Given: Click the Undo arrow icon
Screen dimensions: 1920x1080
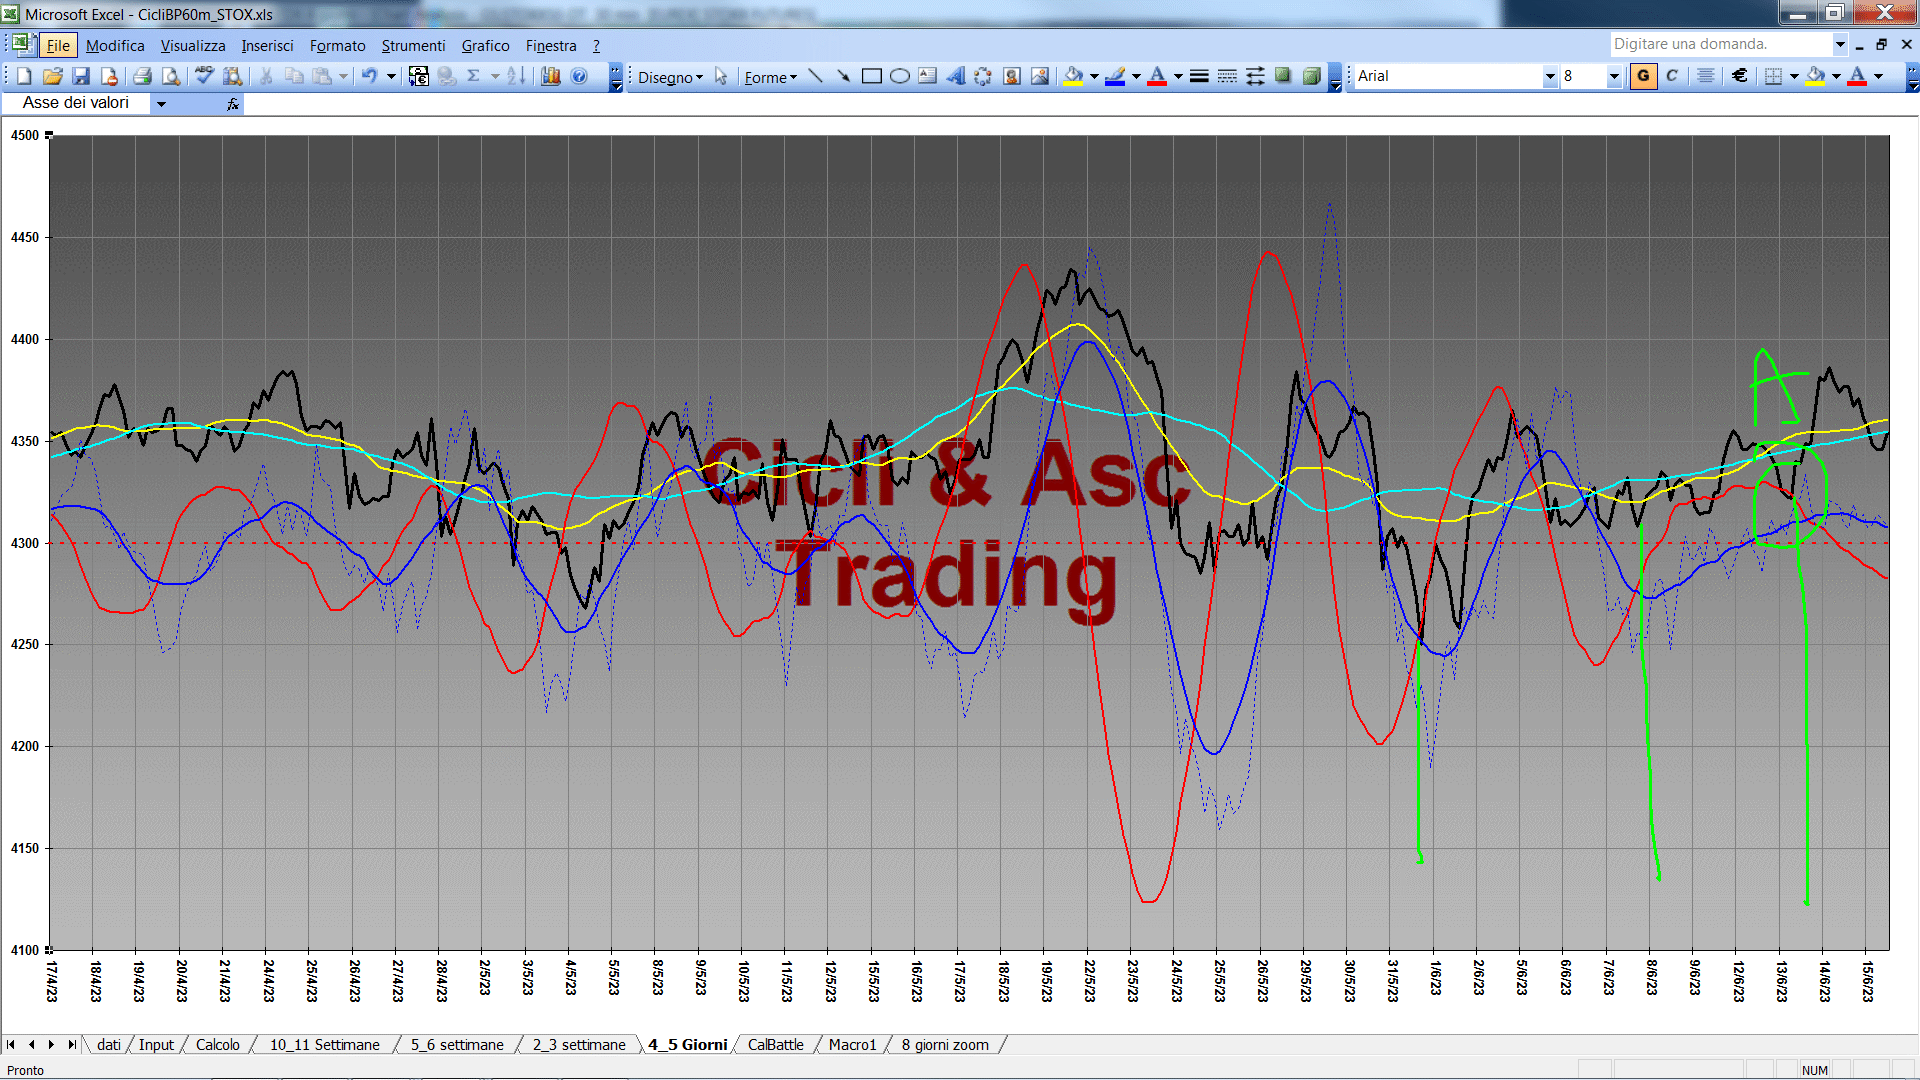Looking at the screenshot, I should tap(369, 76).
